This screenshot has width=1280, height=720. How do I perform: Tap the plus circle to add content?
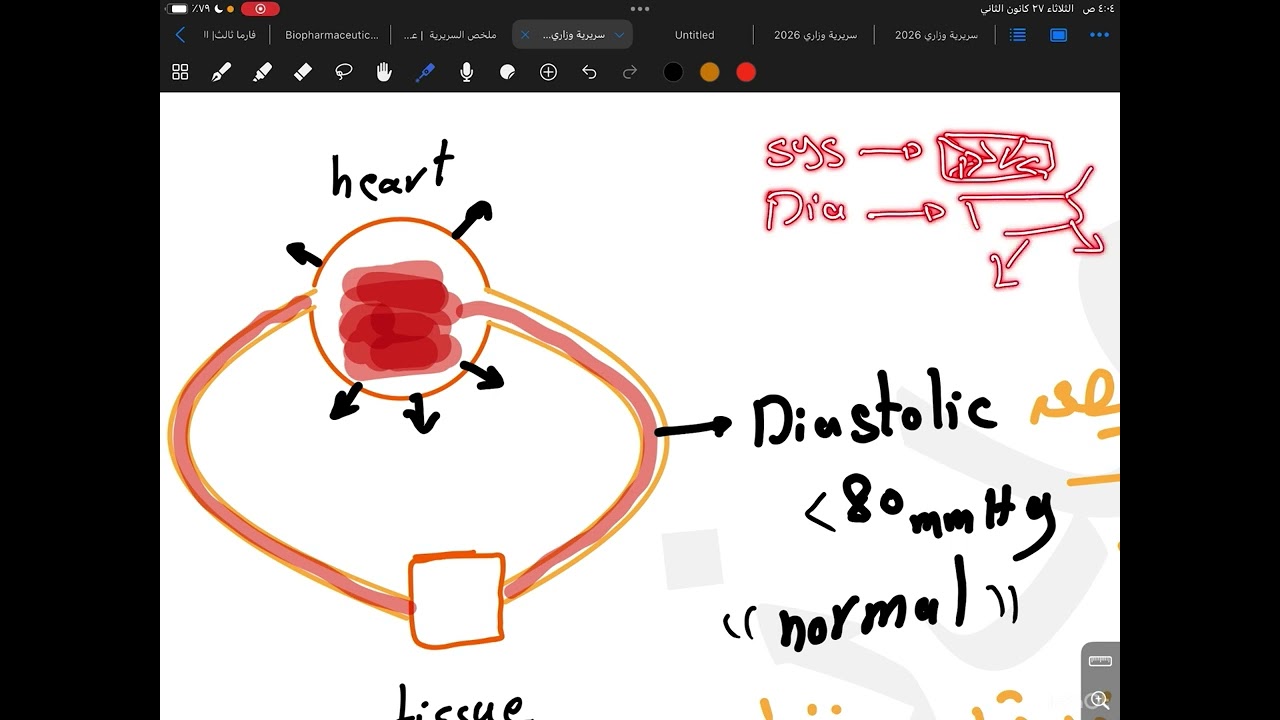[548, 72]
